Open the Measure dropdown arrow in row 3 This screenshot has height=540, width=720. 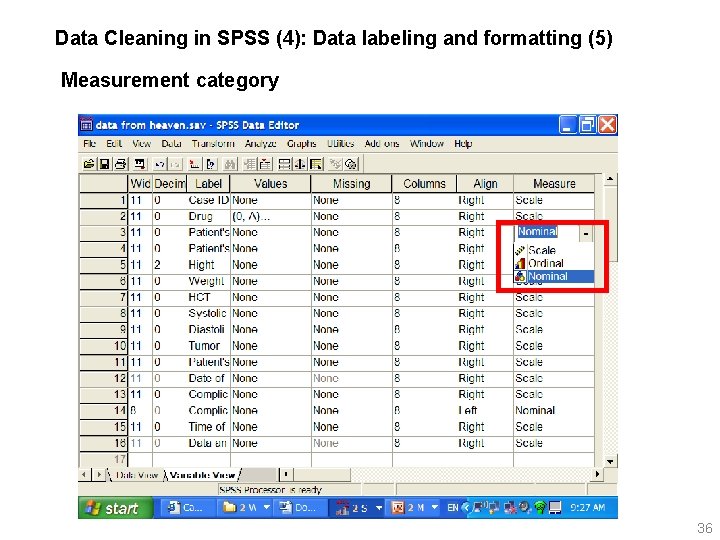(585, 233)
